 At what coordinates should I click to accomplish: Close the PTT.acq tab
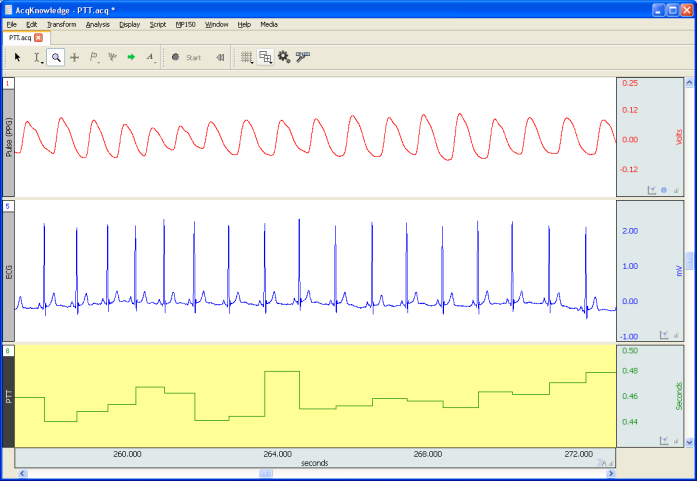click(38, 37)
